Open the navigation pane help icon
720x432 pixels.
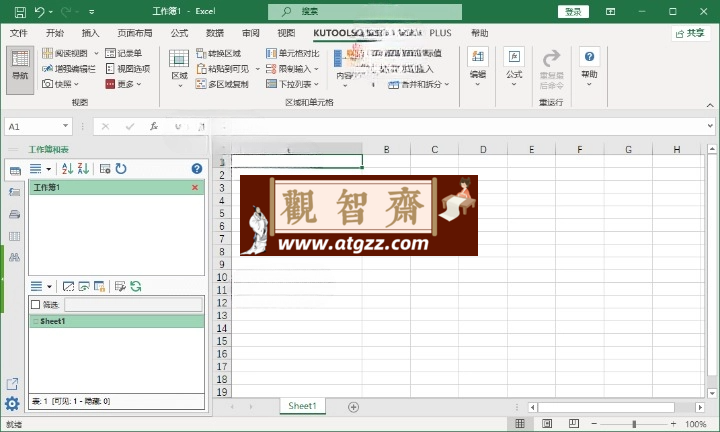[197, 169]
